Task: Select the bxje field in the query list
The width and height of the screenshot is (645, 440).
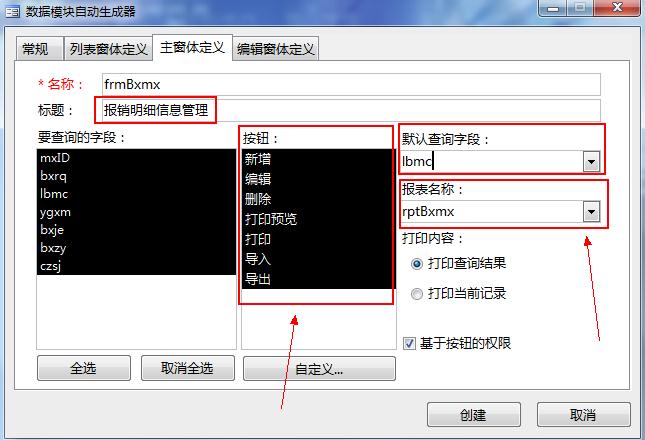Action: coord(136,230)
